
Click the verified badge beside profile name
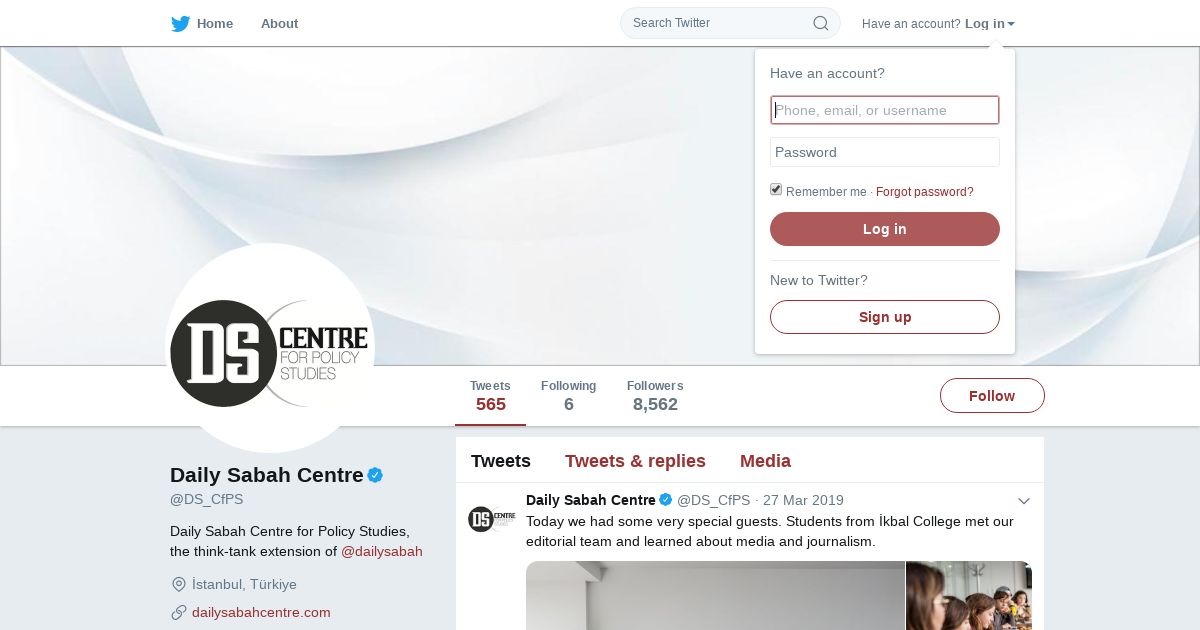[375, 475]
